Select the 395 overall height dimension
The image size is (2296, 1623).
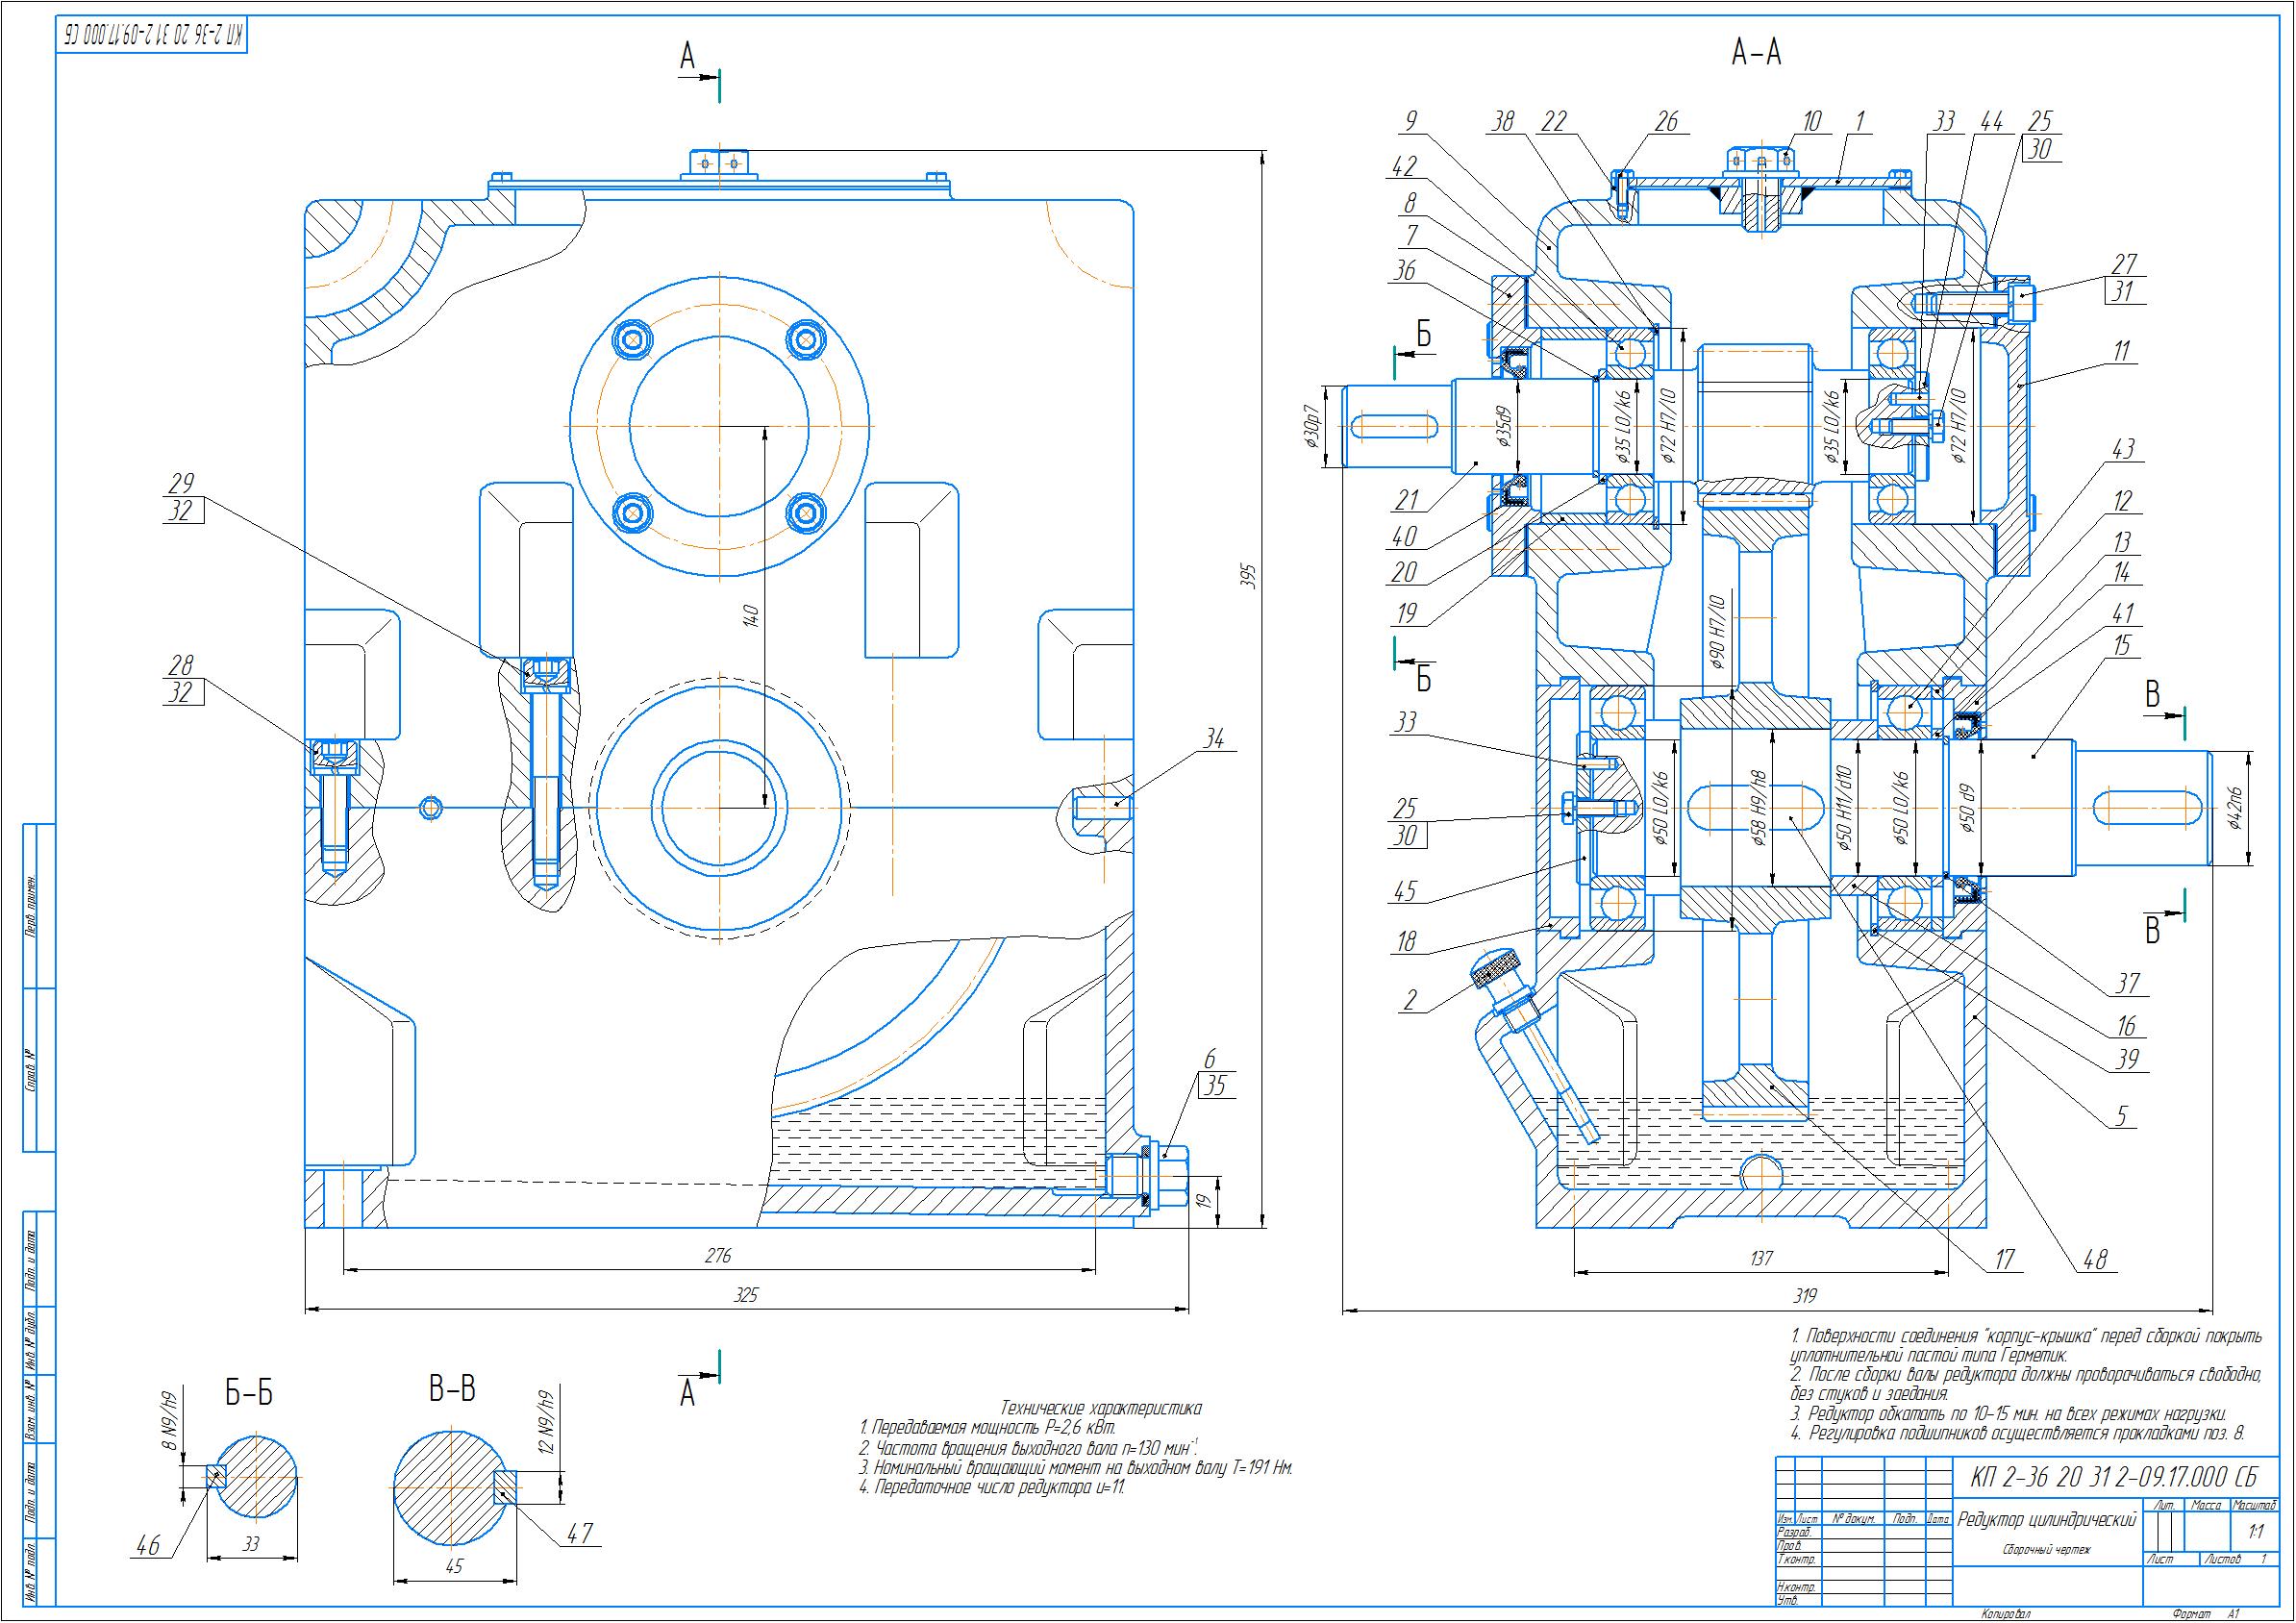[x=1249, y=579]
